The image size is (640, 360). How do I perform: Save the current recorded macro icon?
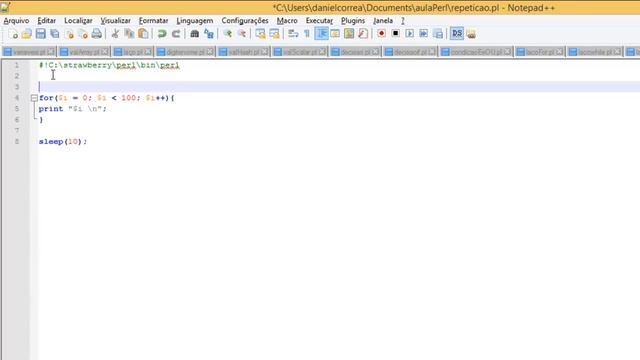[x=438, y=34]
